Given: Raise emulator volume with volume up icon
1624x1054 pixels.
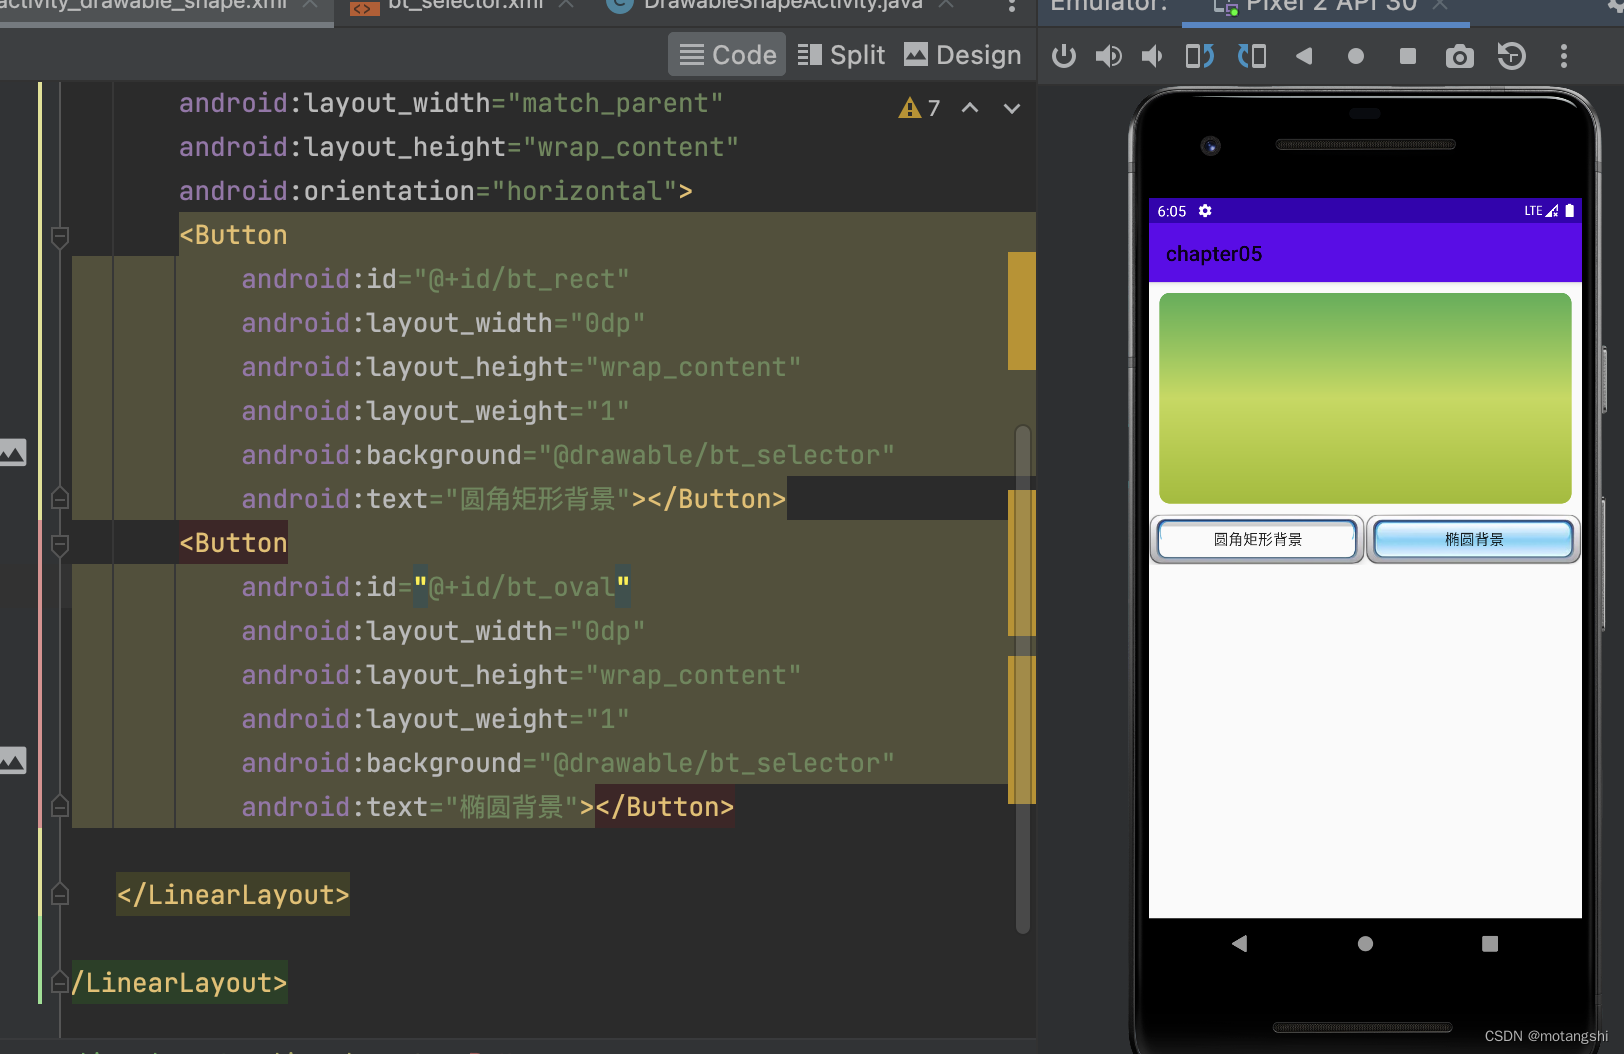Looking at the screenshot, I should tap(1108, 56).
